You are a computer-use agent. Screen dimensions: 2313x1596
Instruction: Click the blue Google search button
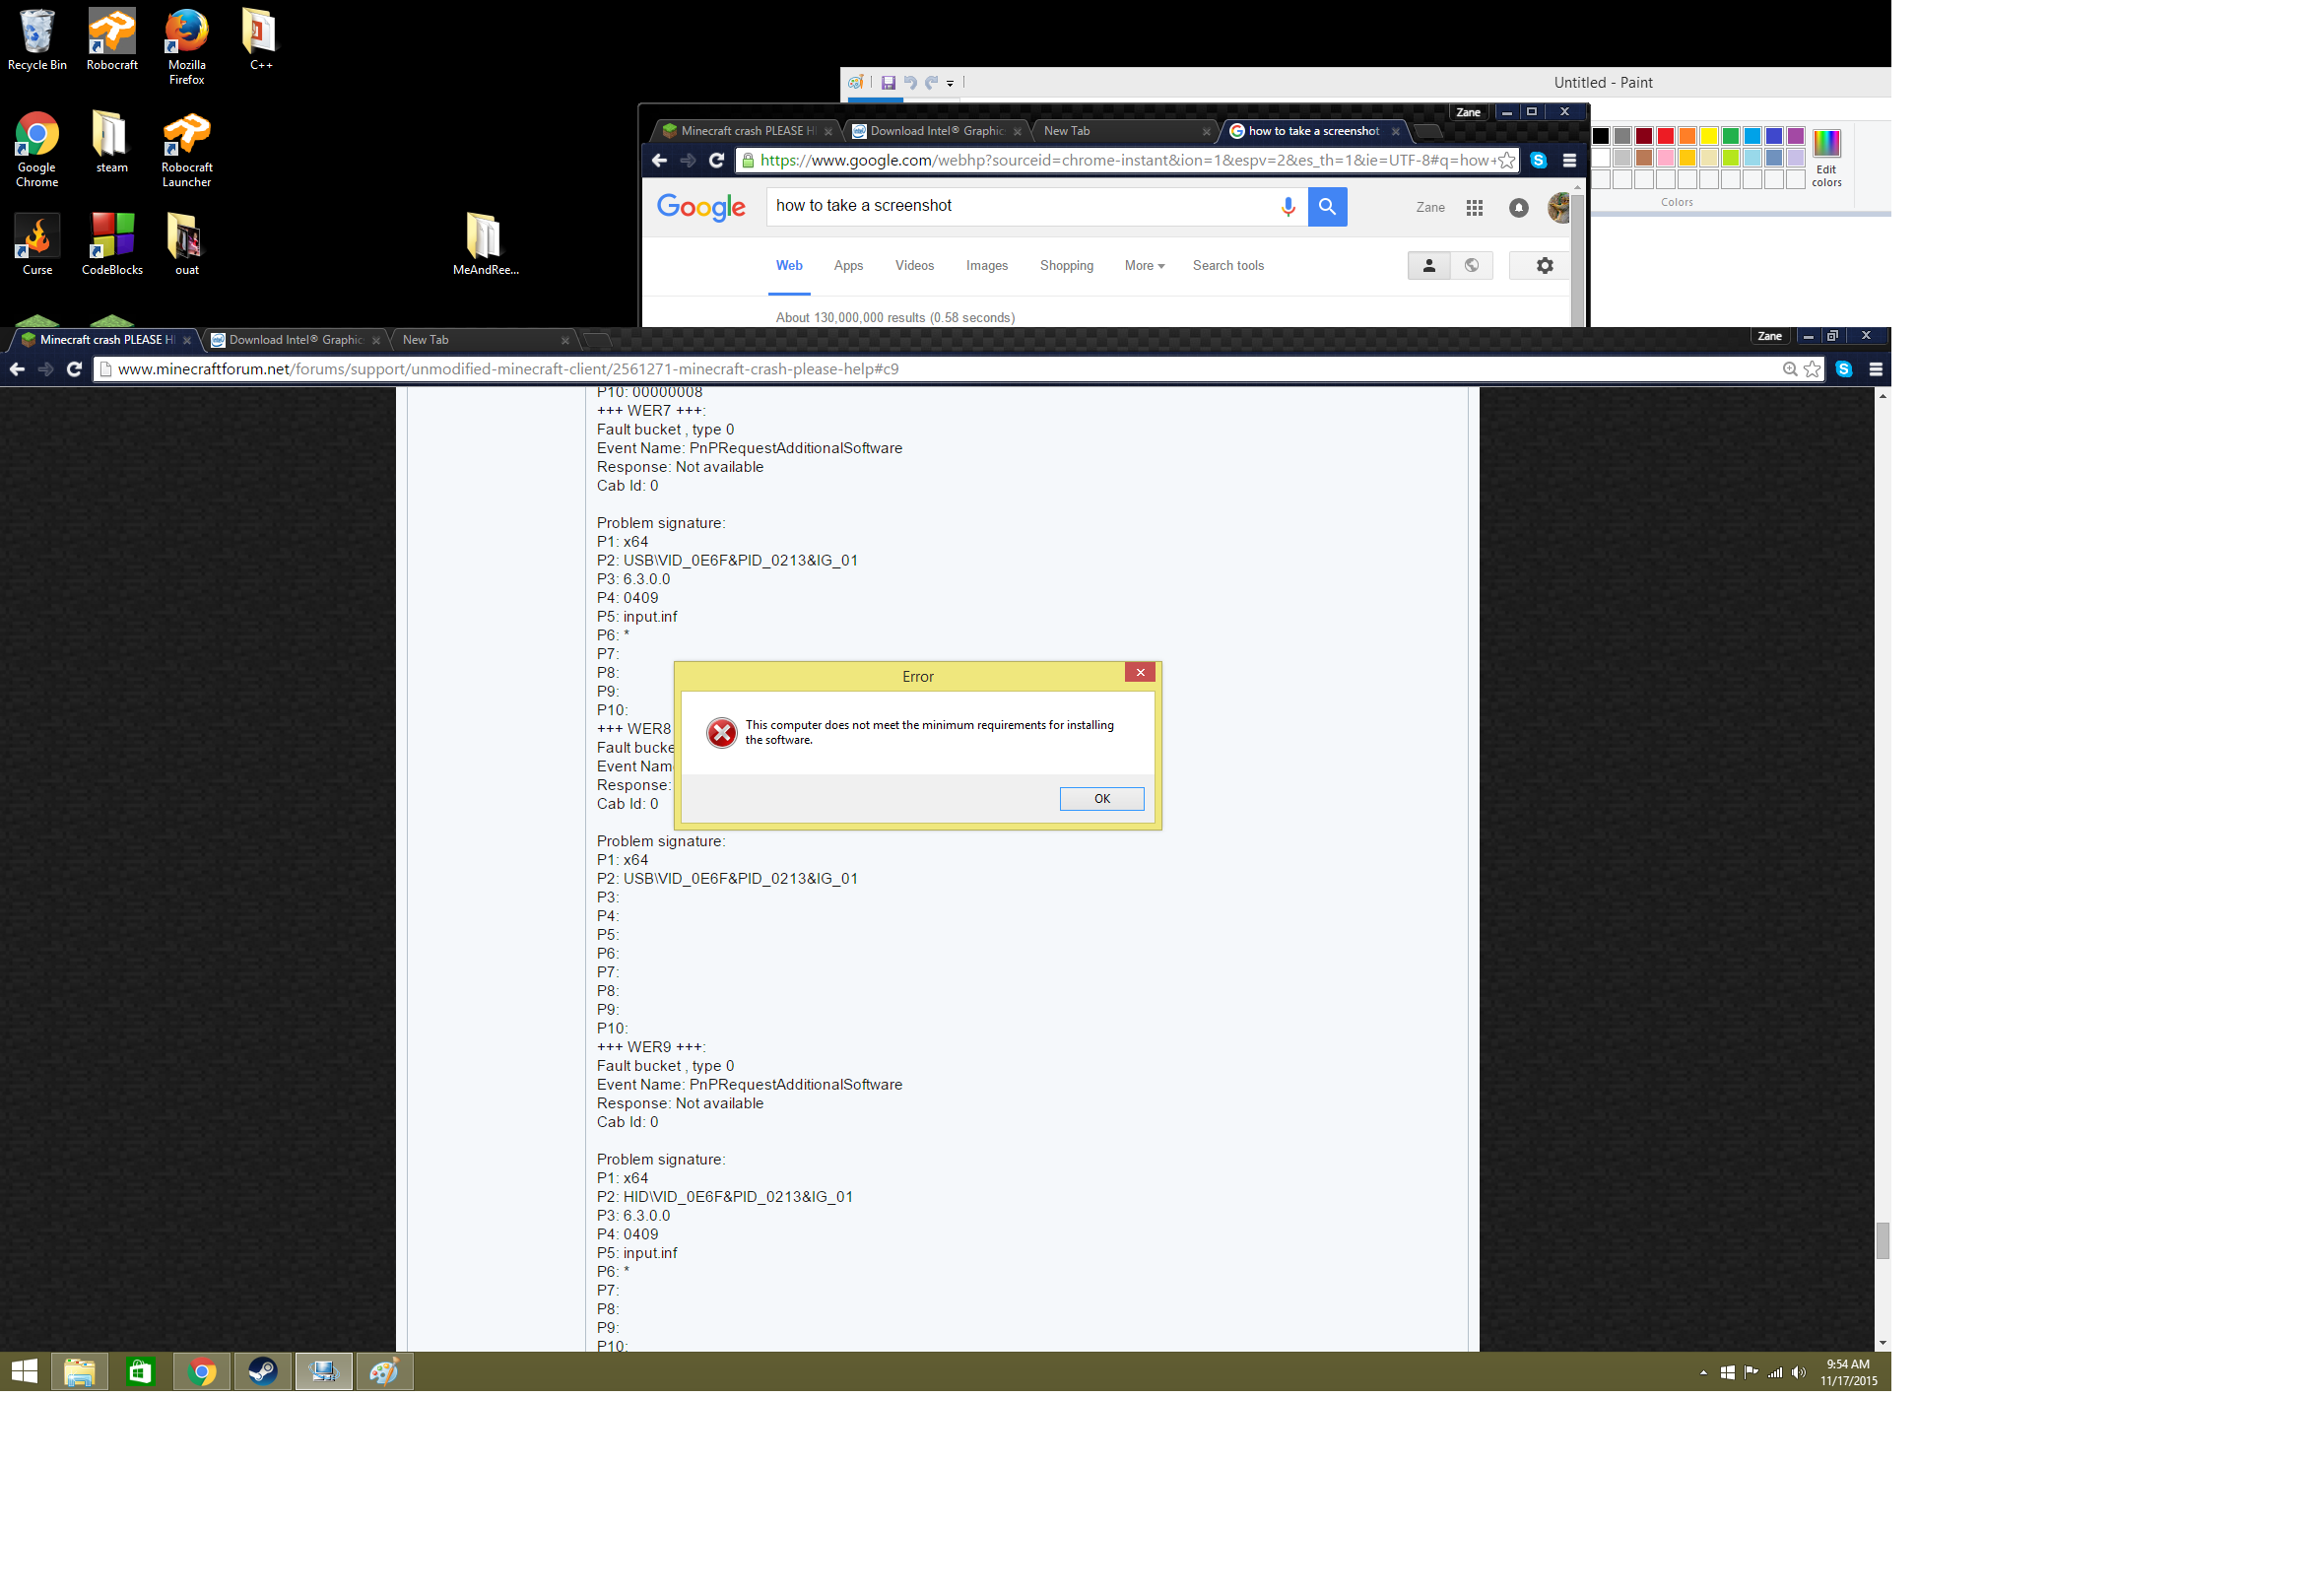[x=1327, y=206]
